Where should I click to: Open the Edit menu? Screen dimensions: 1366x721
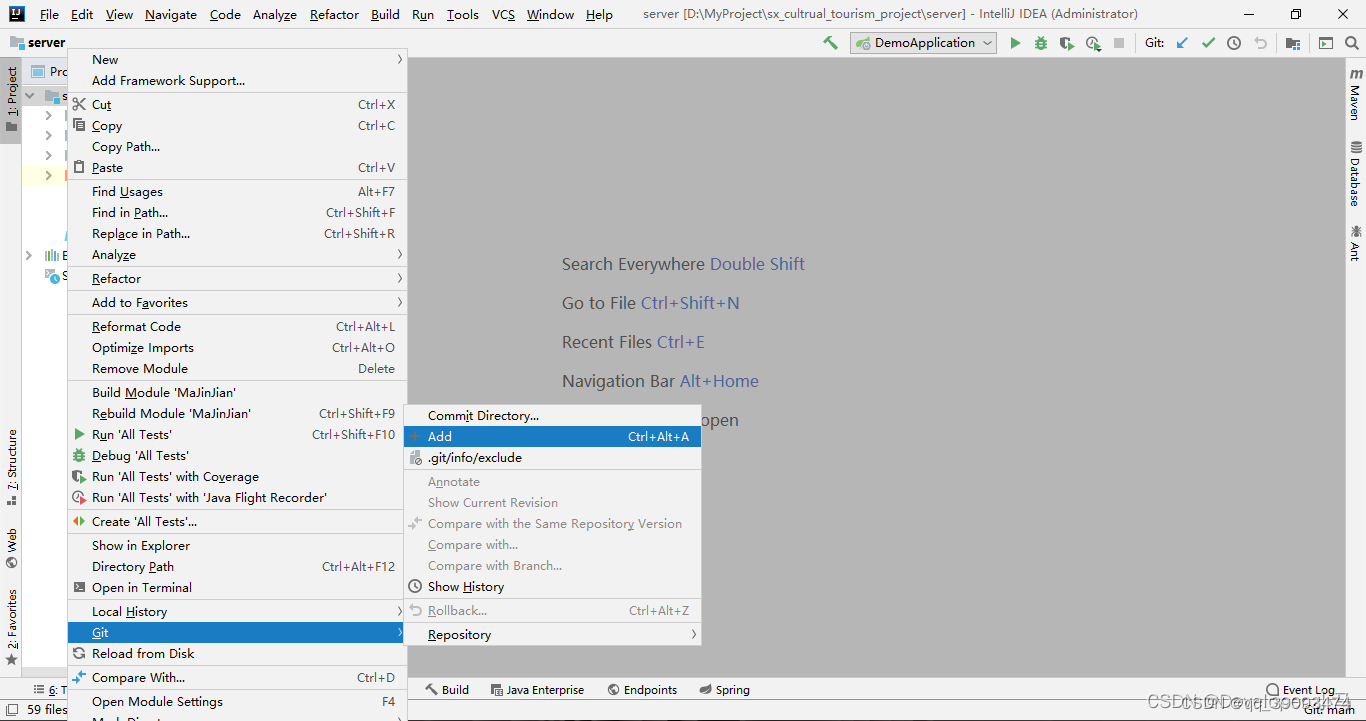click(82, 14)
